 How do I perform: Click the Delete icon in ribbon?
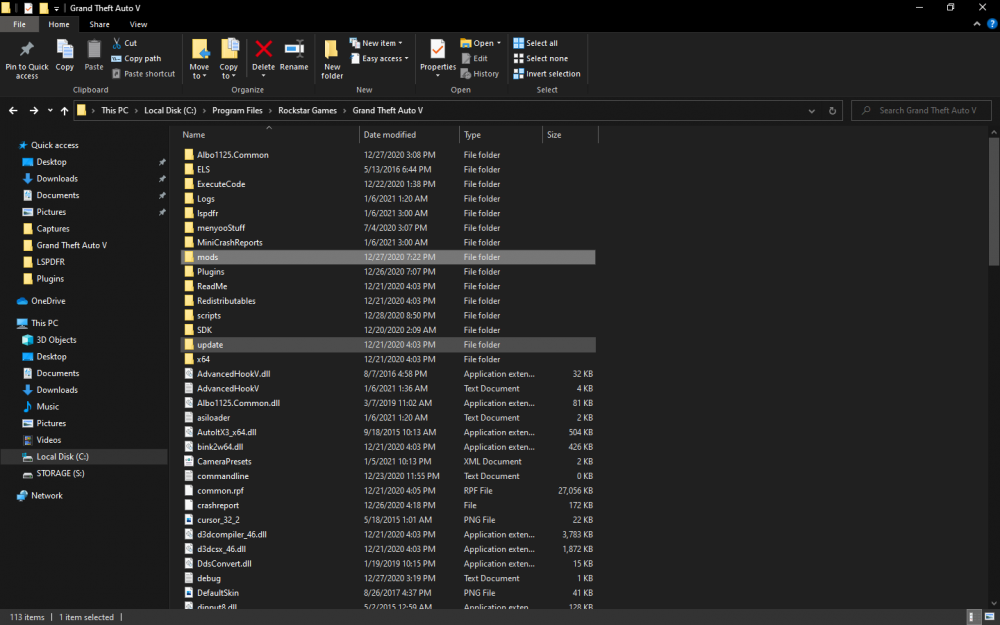(x=263, y=52)
